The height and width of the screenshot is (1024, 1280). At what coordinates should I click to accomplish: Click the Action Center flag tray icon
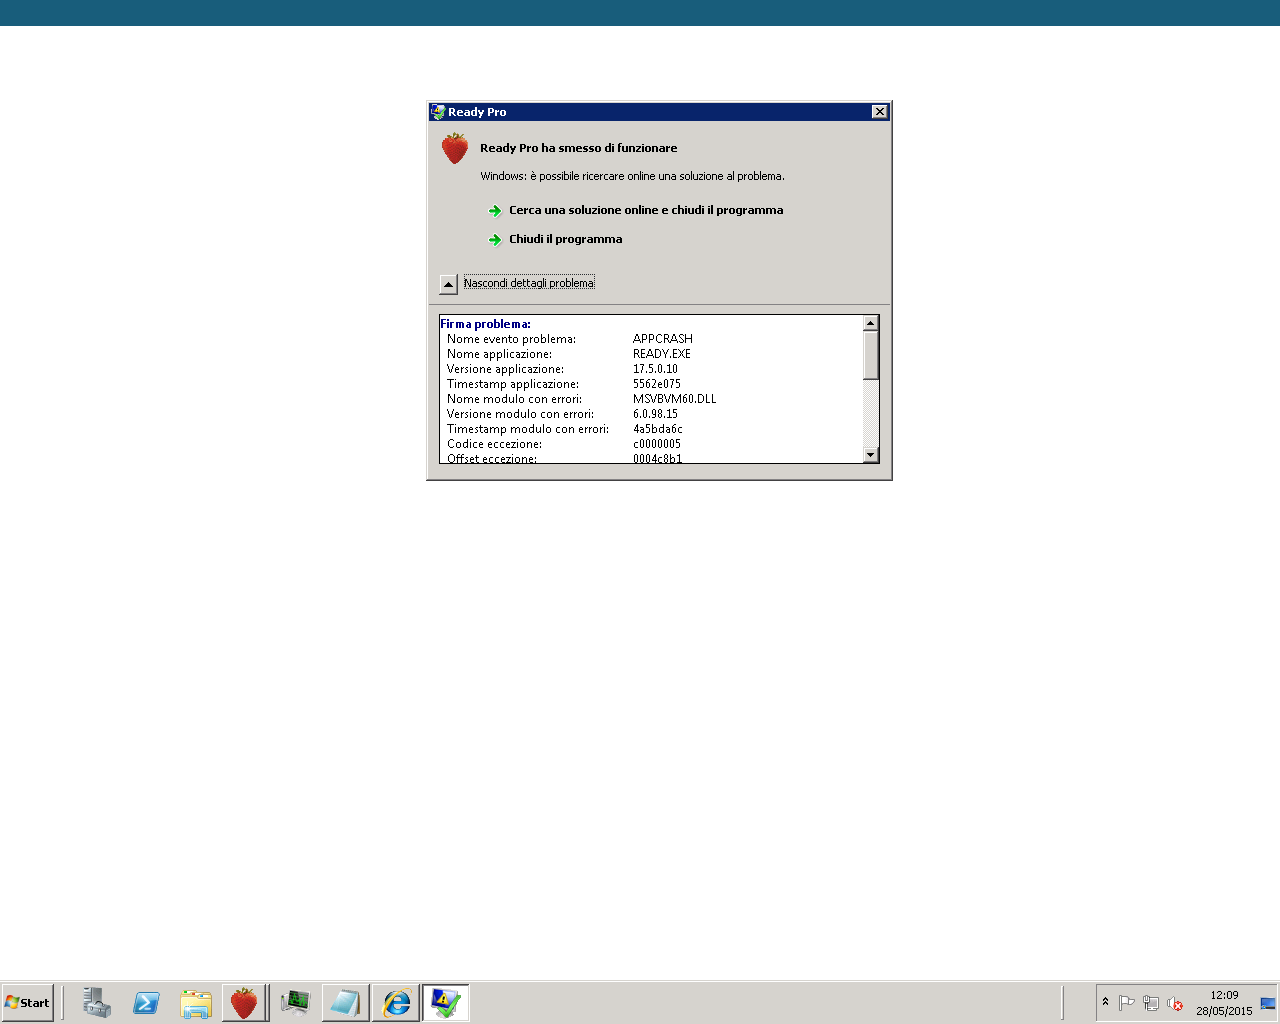click(1127, 1003)
